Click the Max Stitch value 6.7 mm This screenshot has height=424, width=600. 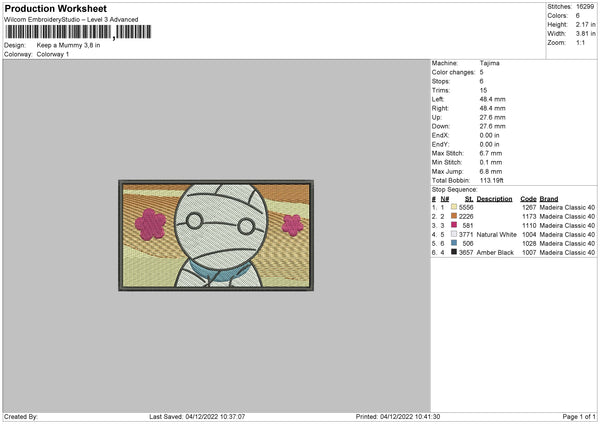click(491, 153)
